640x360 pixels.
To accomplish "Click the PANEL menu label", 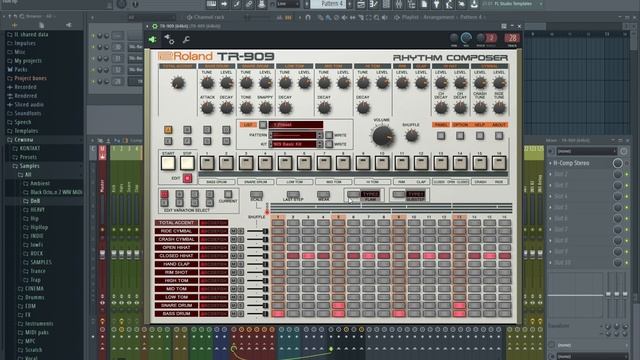I will click(441, 124).
